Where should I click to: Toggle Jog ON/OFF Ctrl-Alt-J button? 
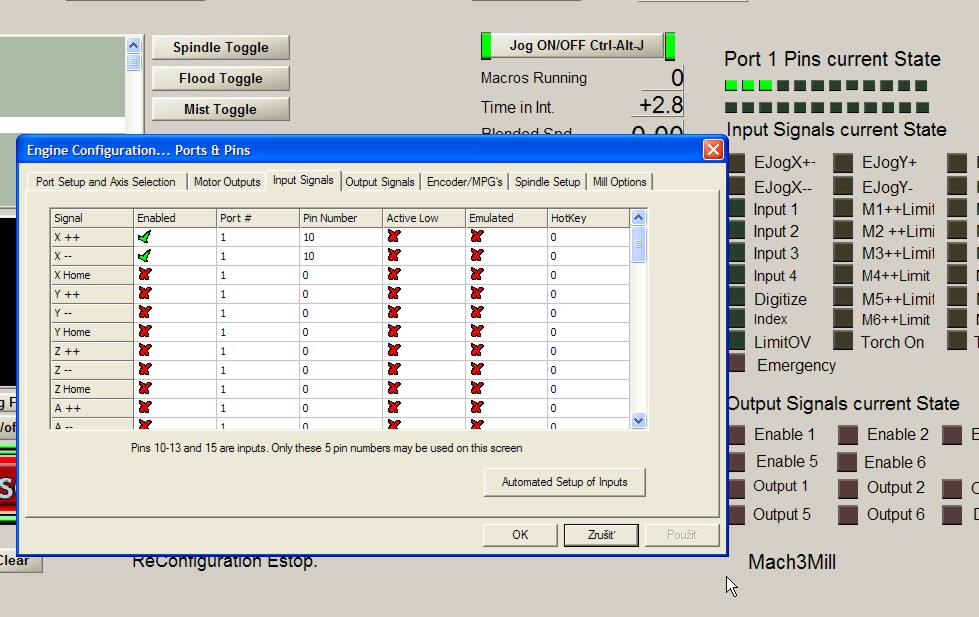click(x=577, y=46)
